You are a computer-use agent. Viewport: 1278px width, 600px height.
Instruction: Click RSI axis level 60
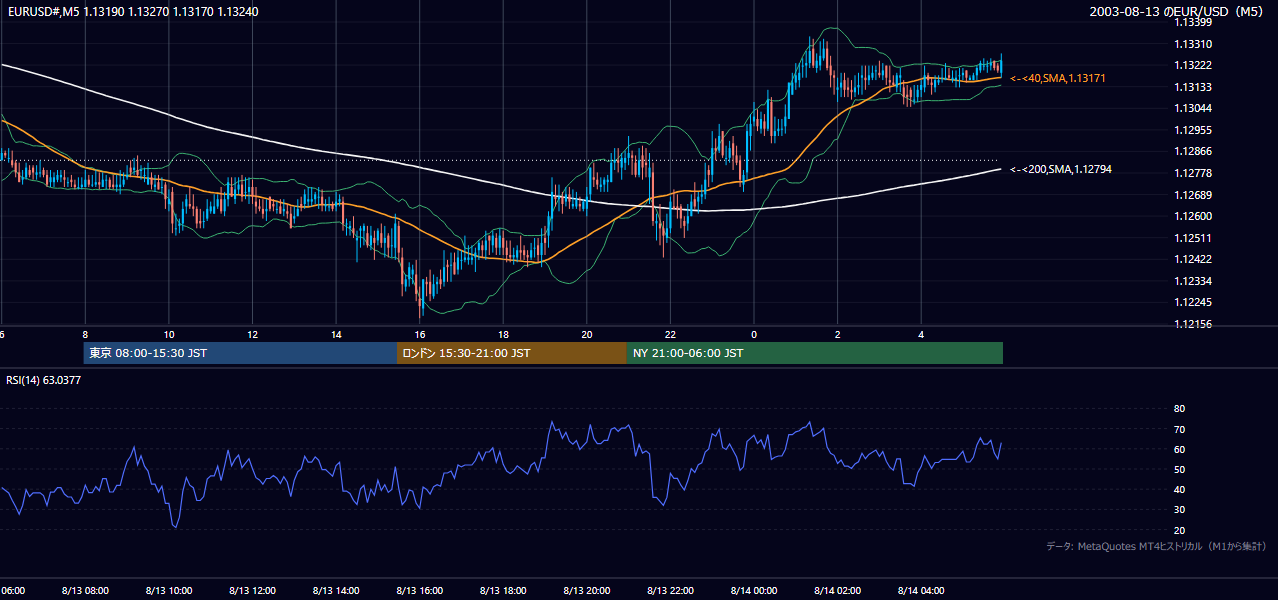click(x=1179, y=449)
